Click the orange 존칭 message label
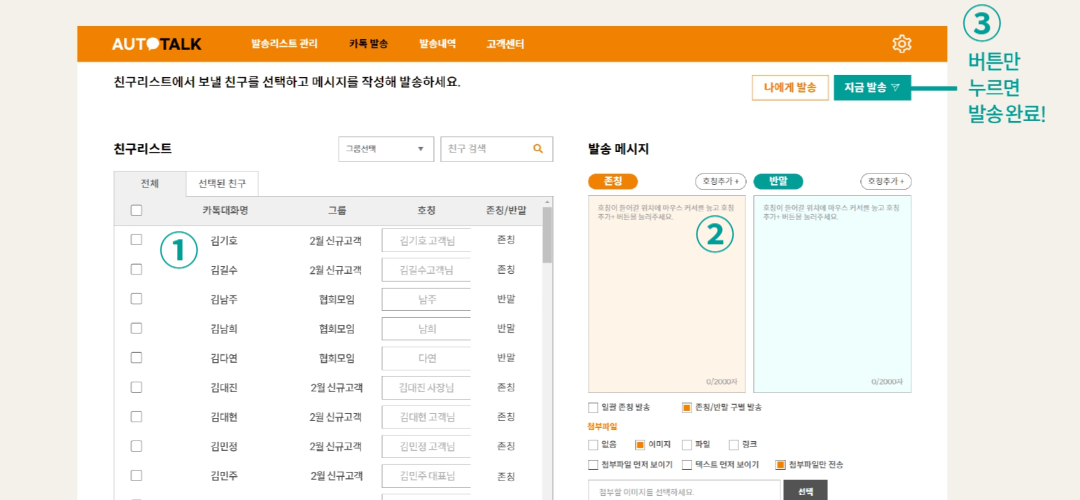This screenshot has width=1080, height=500. point(614,181)
